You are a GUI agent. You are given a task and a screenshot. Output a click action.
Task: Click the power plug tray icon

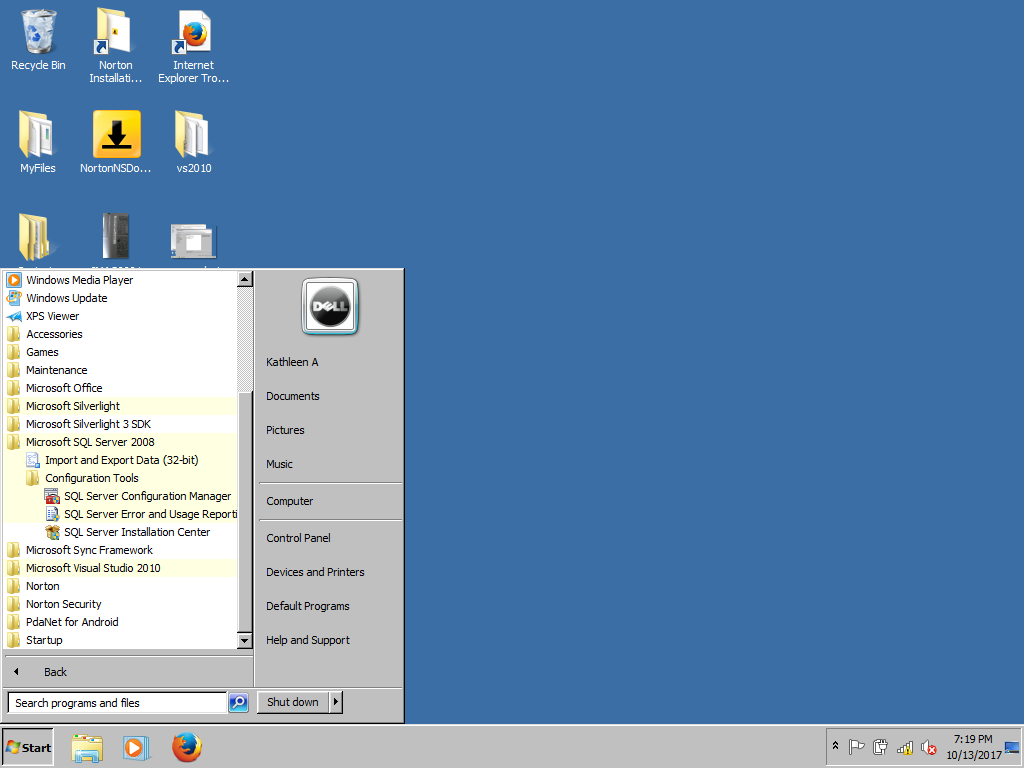(x=880, y=747)
